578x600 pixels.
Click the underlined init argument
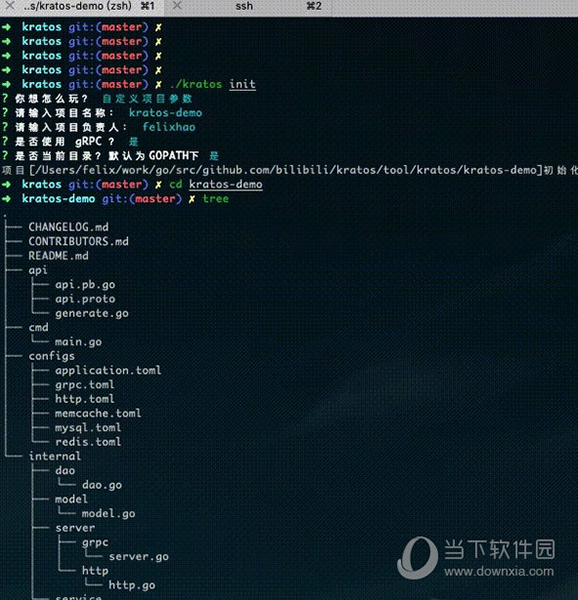pyautogui.click(x=242, y=84)
